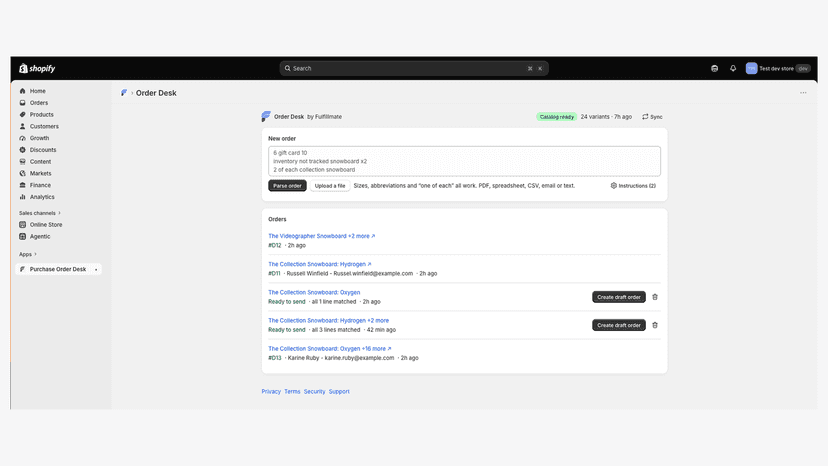Create draft order for Hydrogen +2 more entry

[619, 325]
